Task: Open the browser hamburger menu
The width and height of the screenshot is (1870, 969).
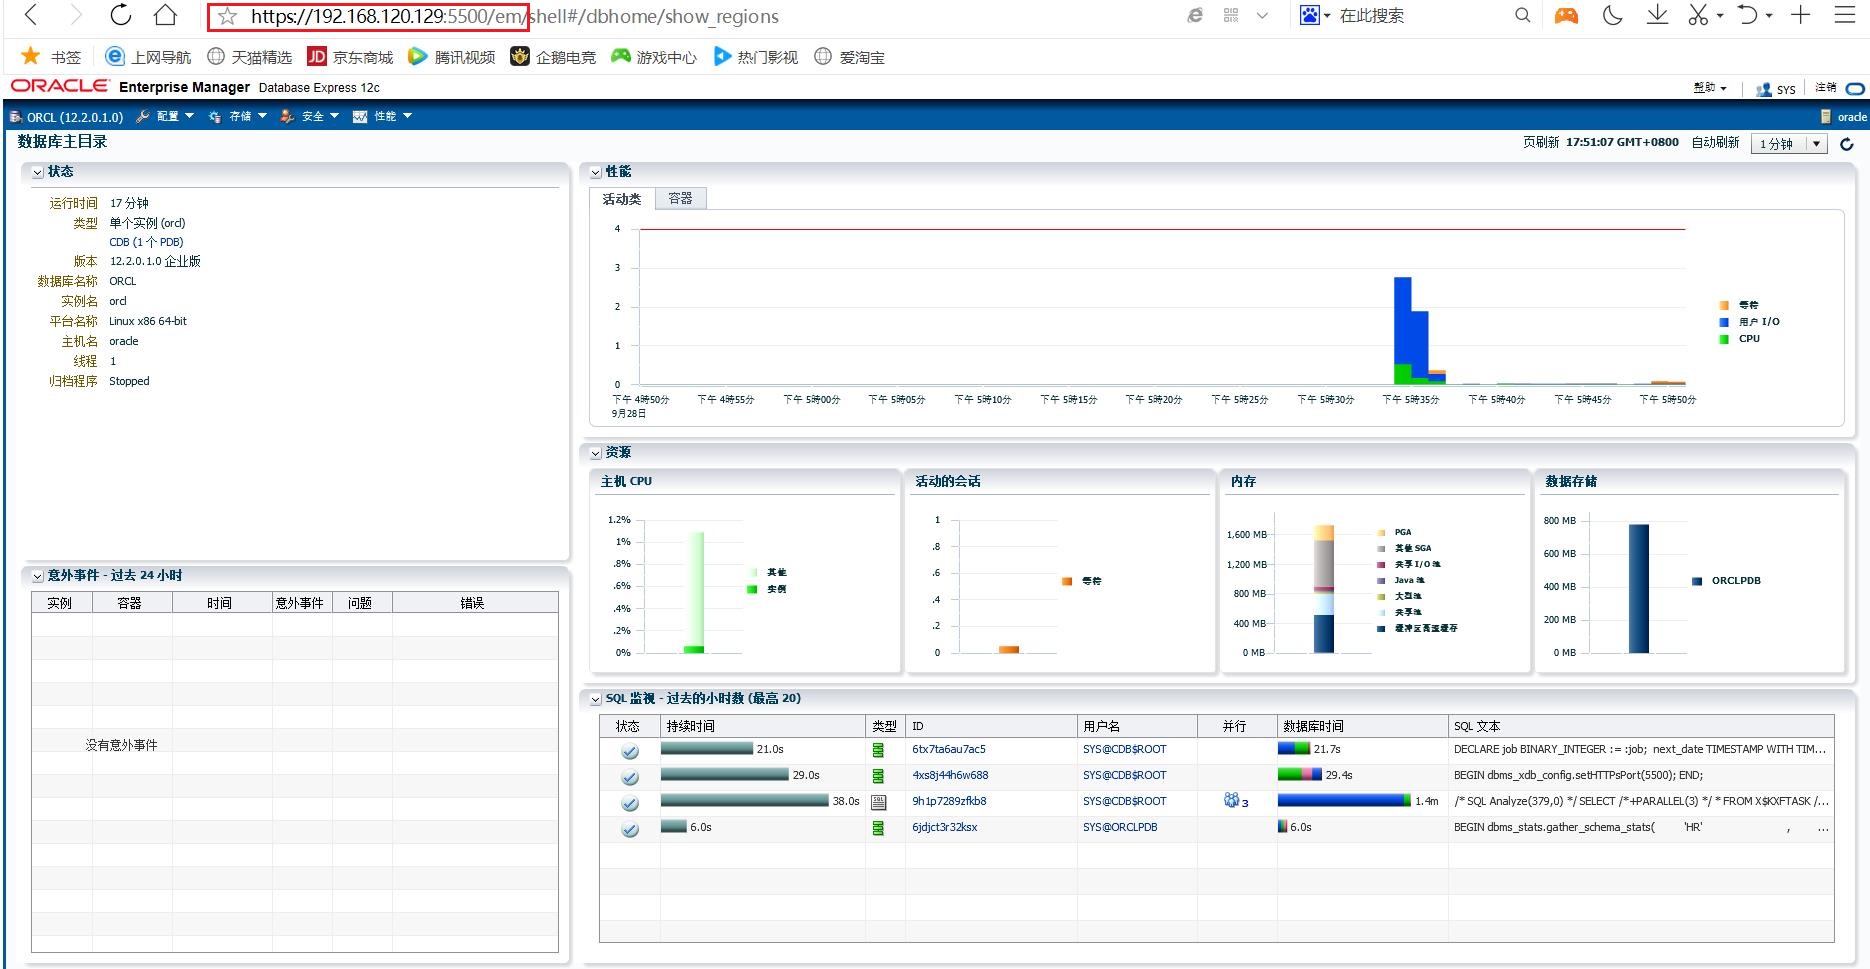Action: 1845,15
